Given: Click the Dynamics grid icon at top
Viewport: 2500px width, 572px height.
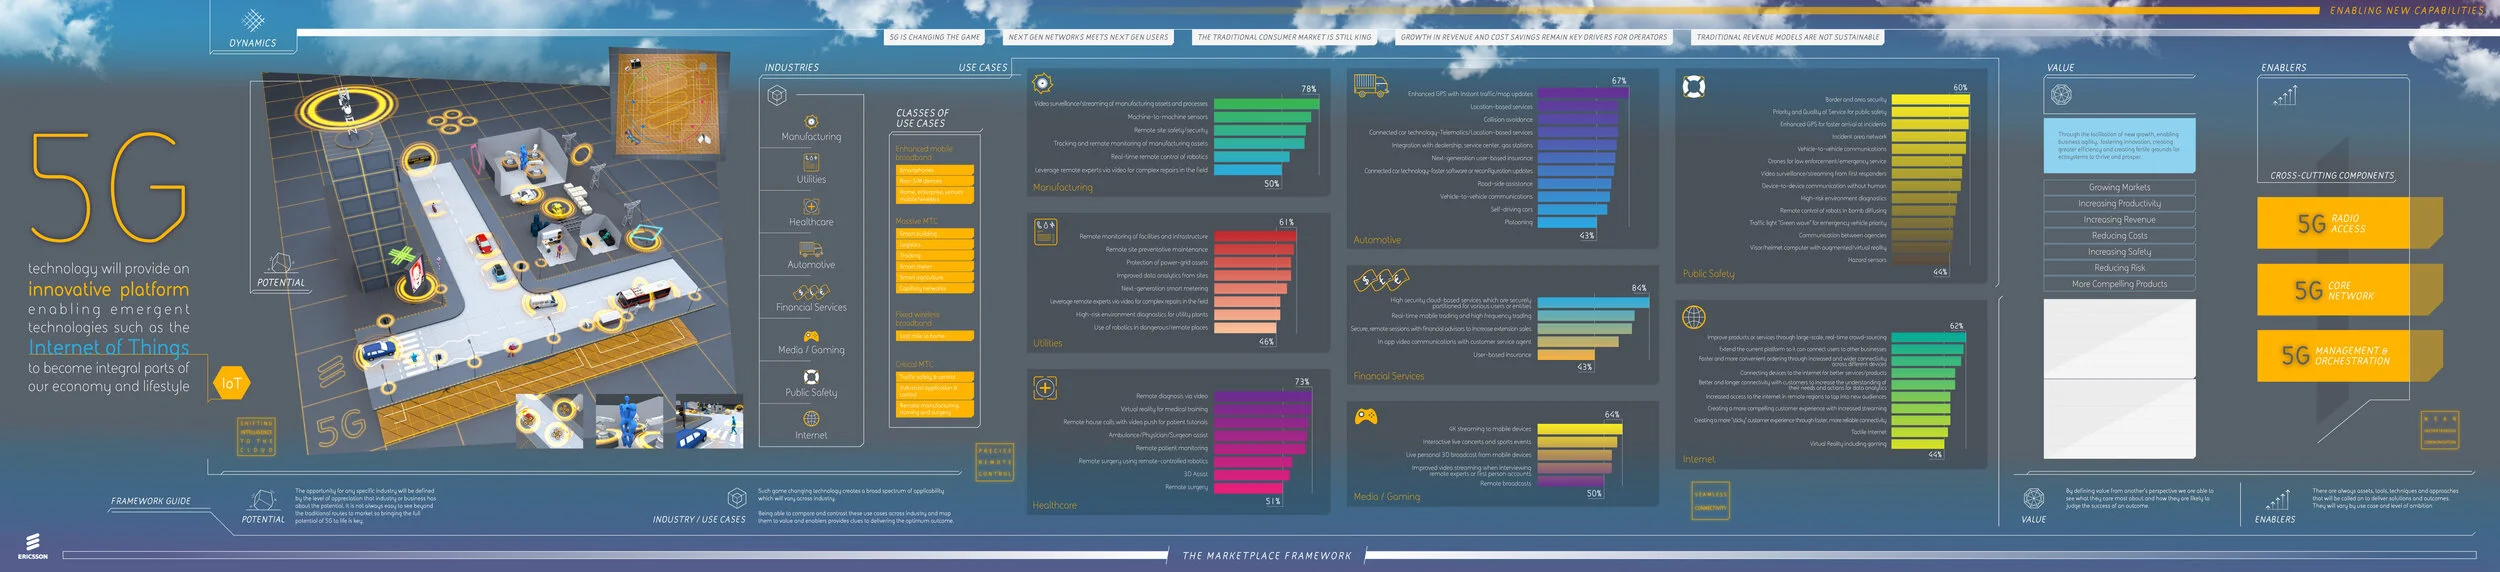Looking at the screenshot, I should tap(253, 20).
